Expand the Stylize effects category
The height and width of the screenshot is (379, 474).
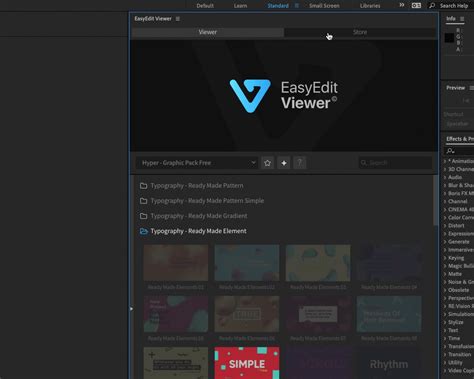[445, 322]
